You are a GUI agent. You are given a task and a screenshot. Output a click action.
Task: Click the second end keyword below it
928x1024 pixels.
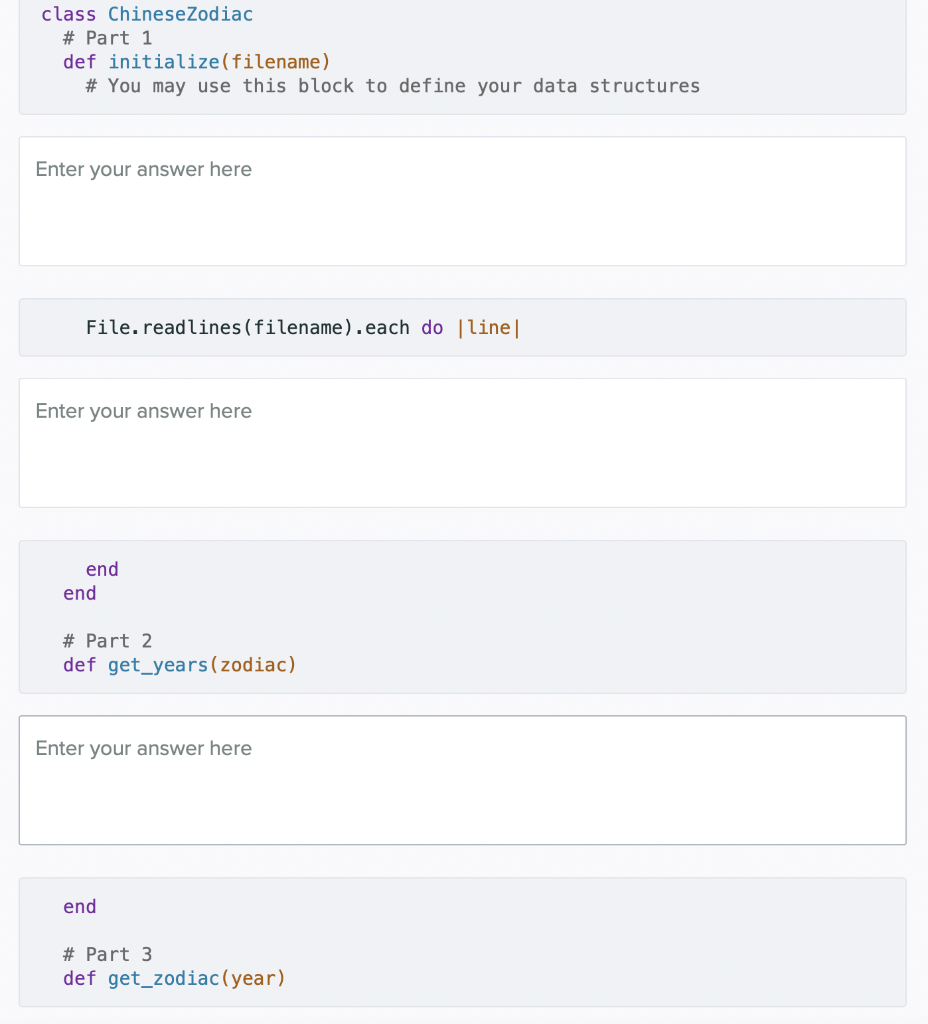pyautogui.click(x=79, y=593)
